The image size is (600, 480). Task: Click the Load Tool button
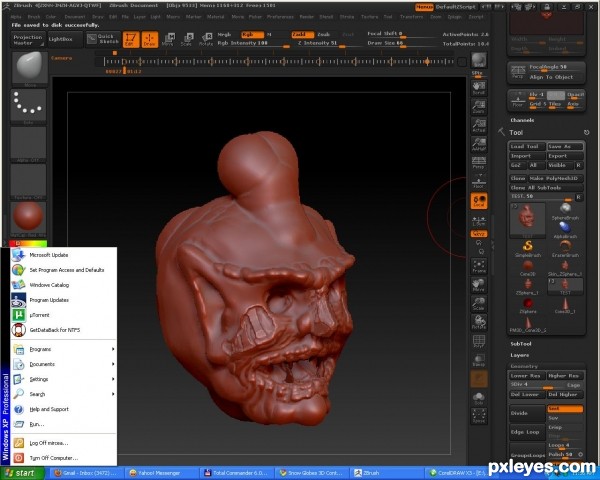(527, 147)
